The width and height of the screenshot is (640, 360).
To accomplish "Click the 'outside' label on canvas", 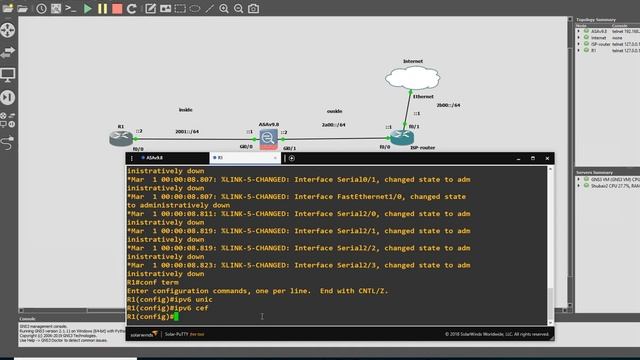I will click(334, 111).
